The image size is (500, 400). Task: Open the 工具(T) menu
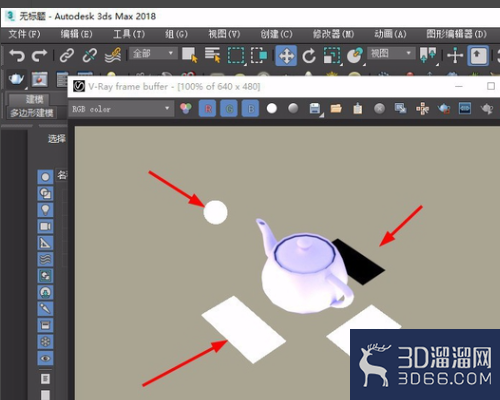129,34
